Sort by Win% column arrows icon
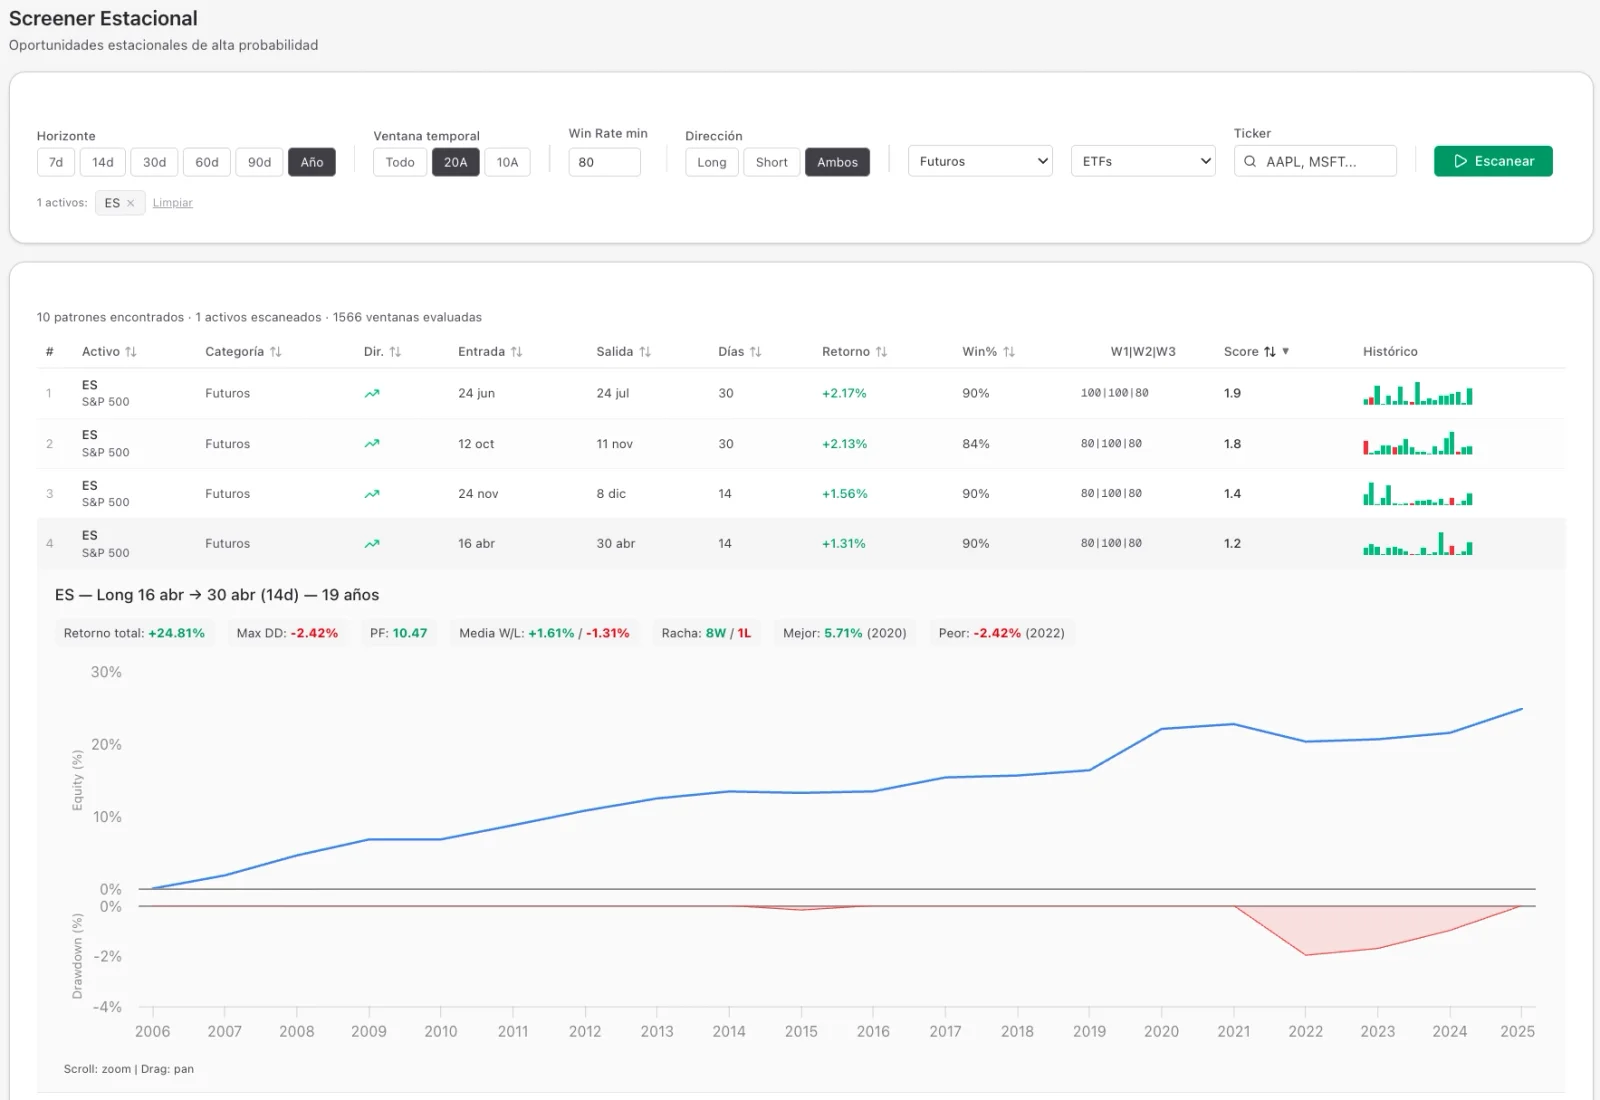 (x=1009, y=352)
